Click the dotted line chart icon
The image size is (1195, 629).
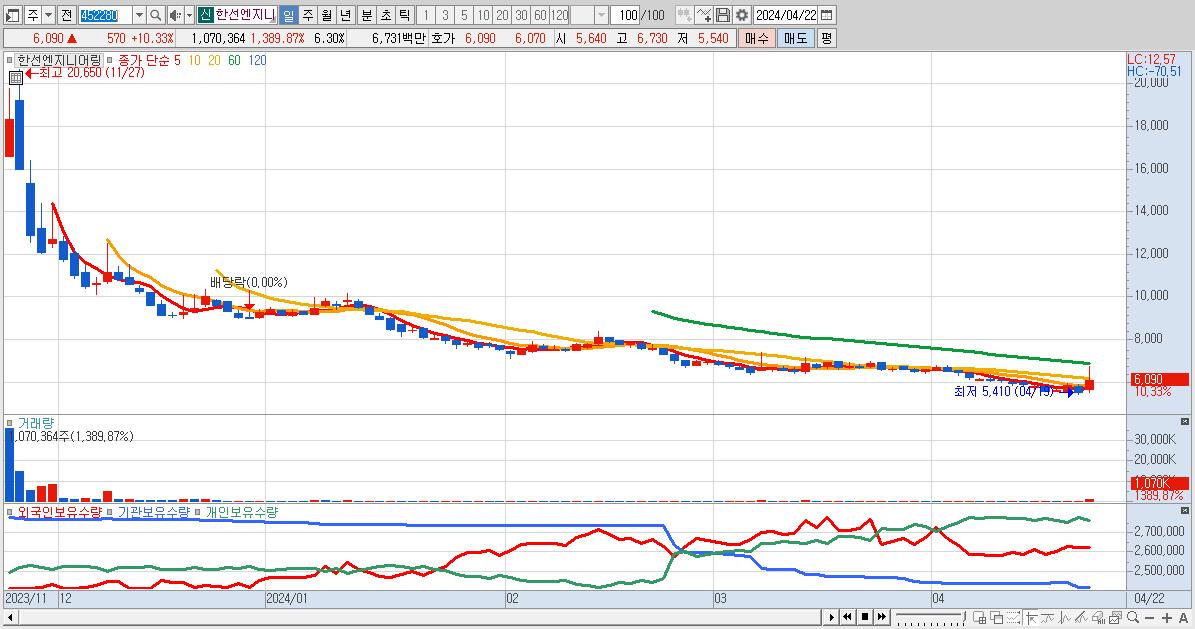[1014, 617]
